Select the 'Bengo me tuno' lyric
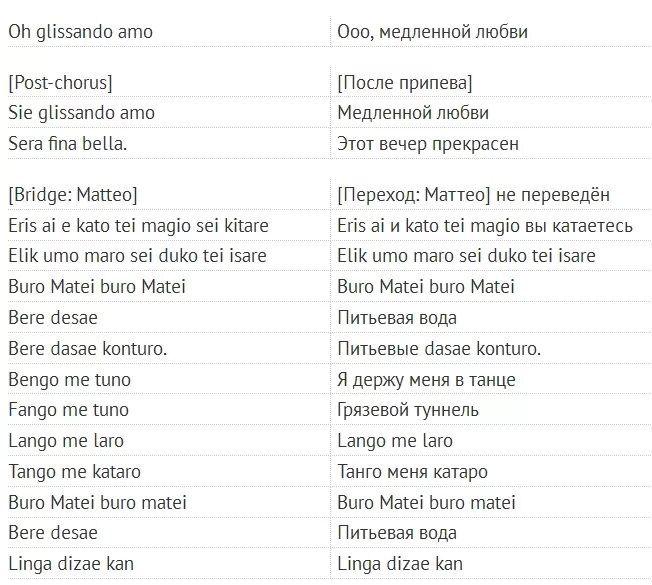 [69, 380]
